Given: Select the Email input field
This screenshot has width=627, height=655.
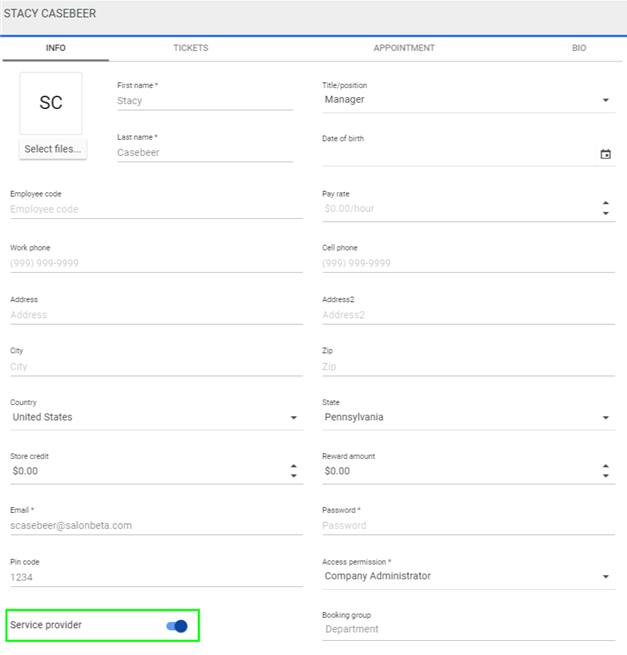Looking at the screenshot, I should [155, 525].
